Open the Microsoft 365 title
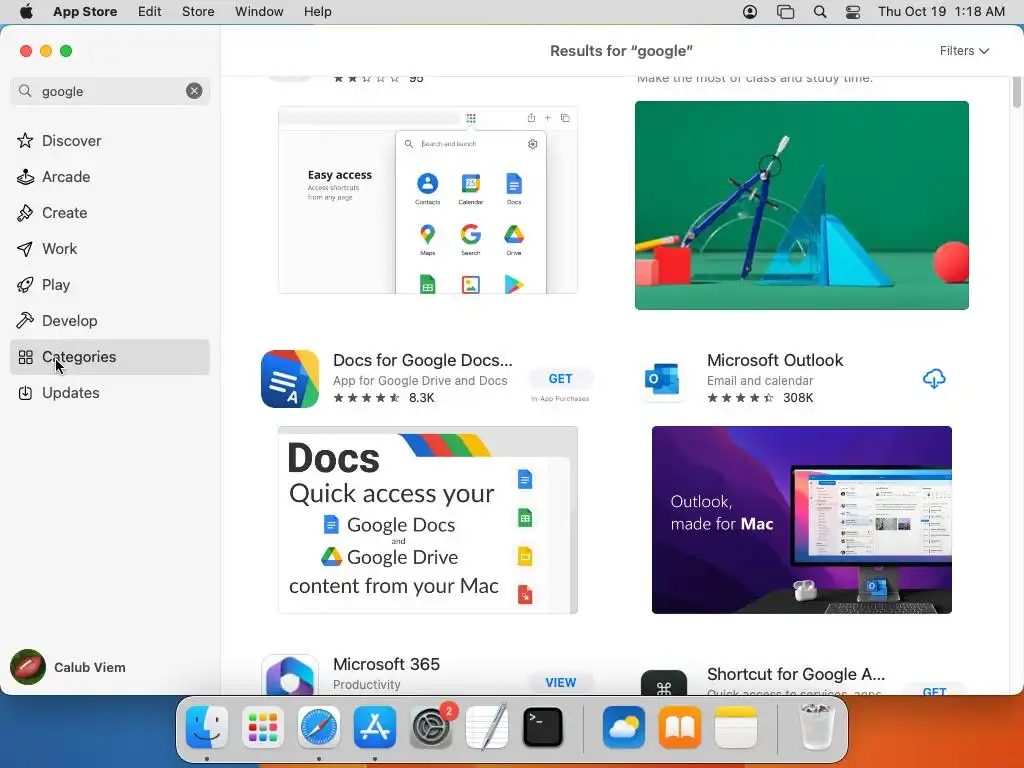The image size is (1024, 768). (387, 664)
